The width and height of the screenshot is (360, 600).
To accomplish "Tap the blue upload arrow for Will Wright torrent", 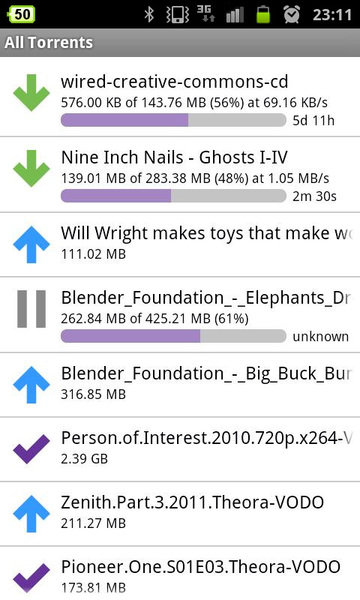I will (x=31, y=245).
